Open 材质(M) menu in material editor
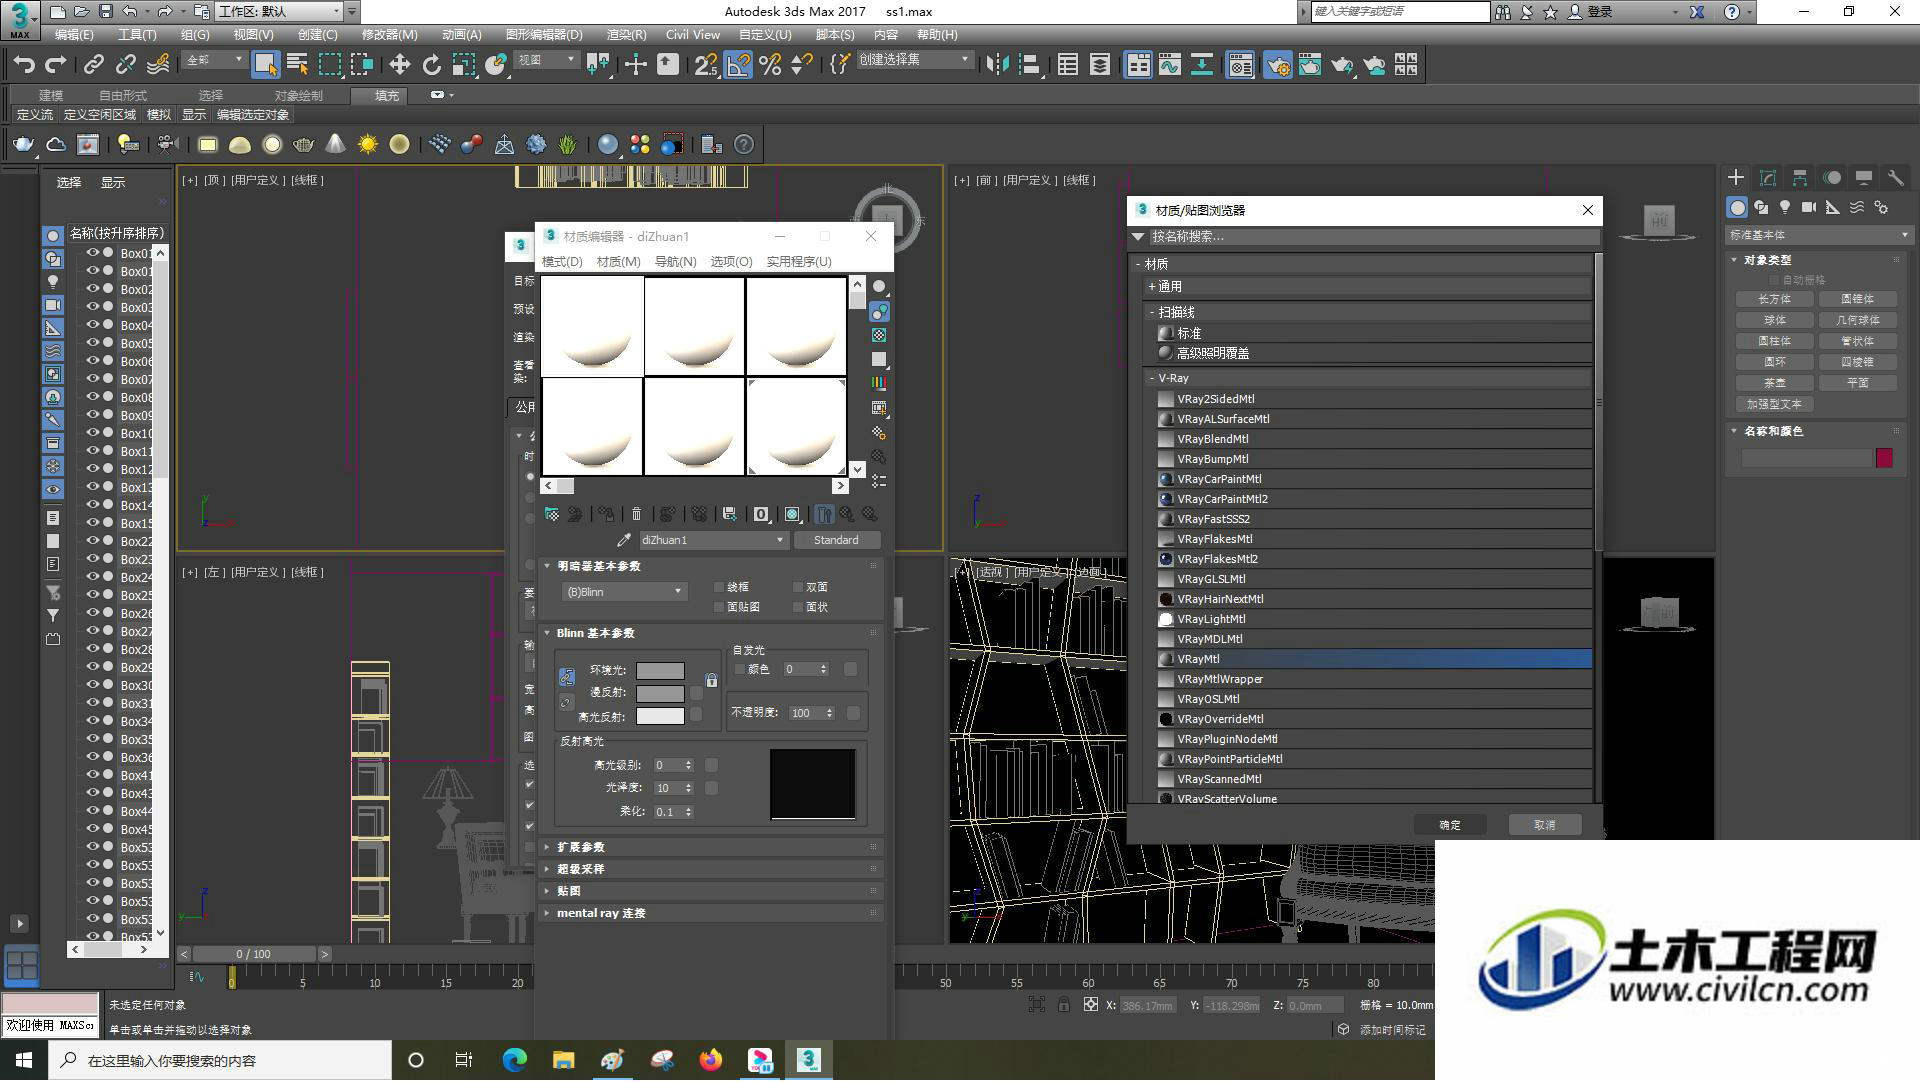This screenshot has height=1082, width=1920. coord(618,261)
